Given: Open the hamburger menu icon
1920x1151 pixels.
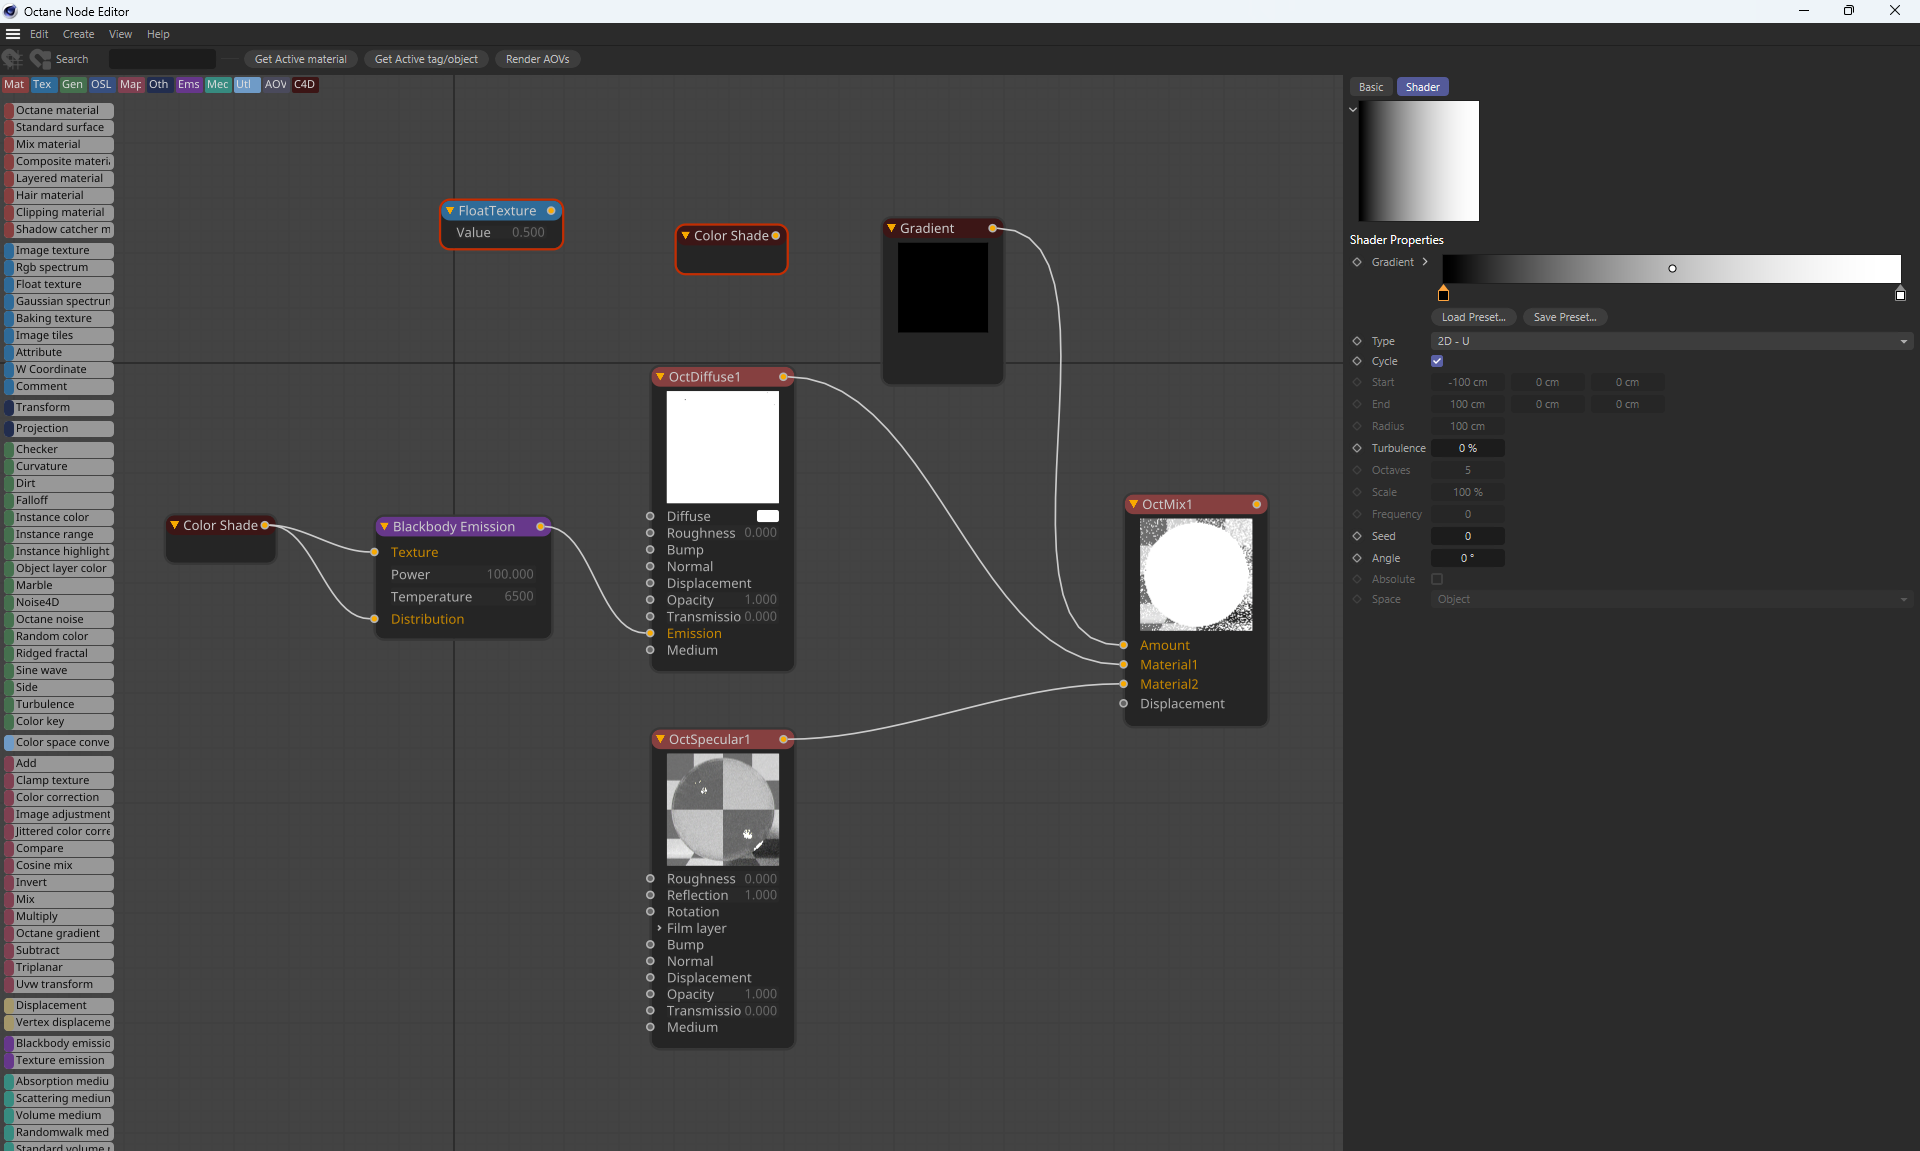Looking at the screenshot, I should coord(13,34).
